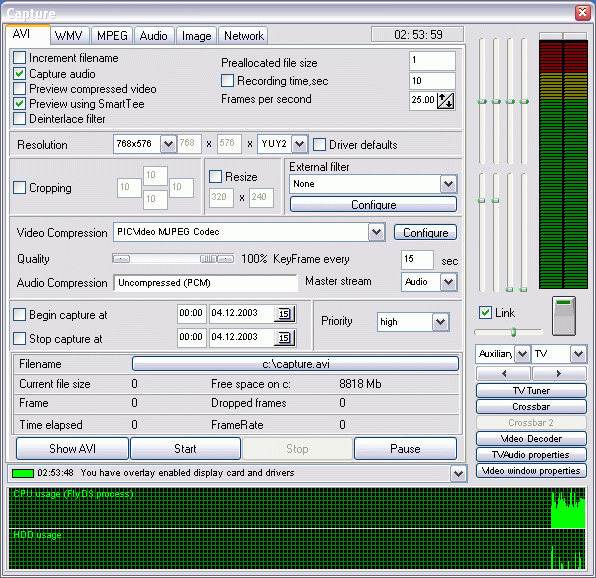Toggle the Deinterlace filter checkbox

[19, 119]
